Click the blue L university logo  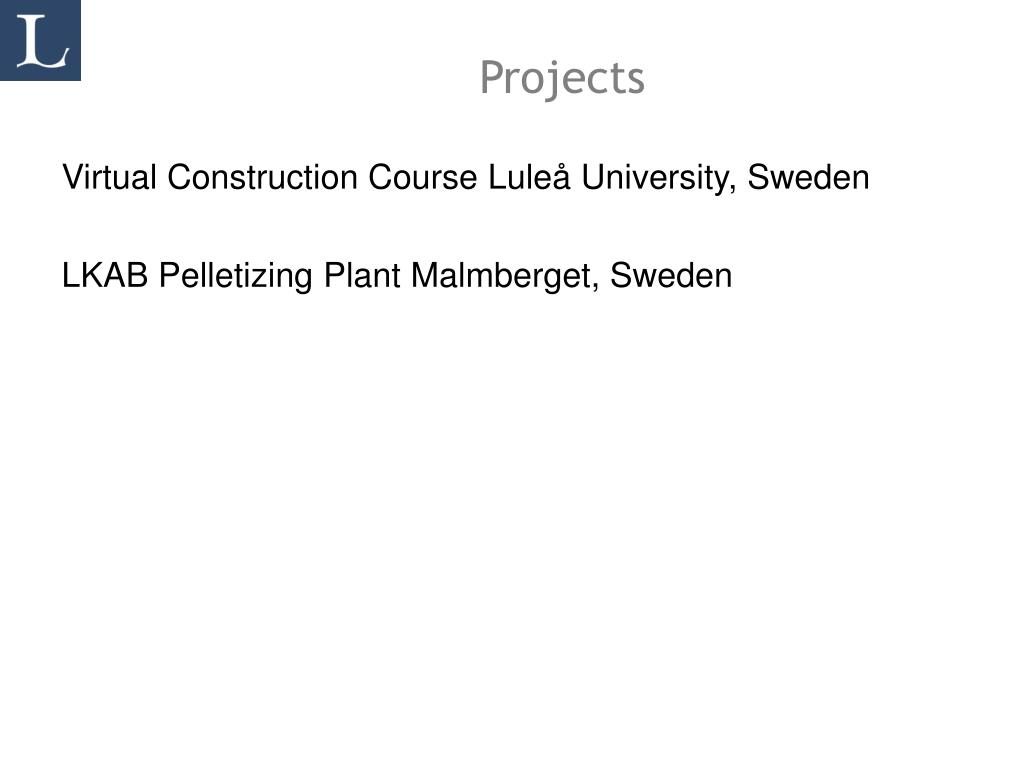(x=40, y=40)
